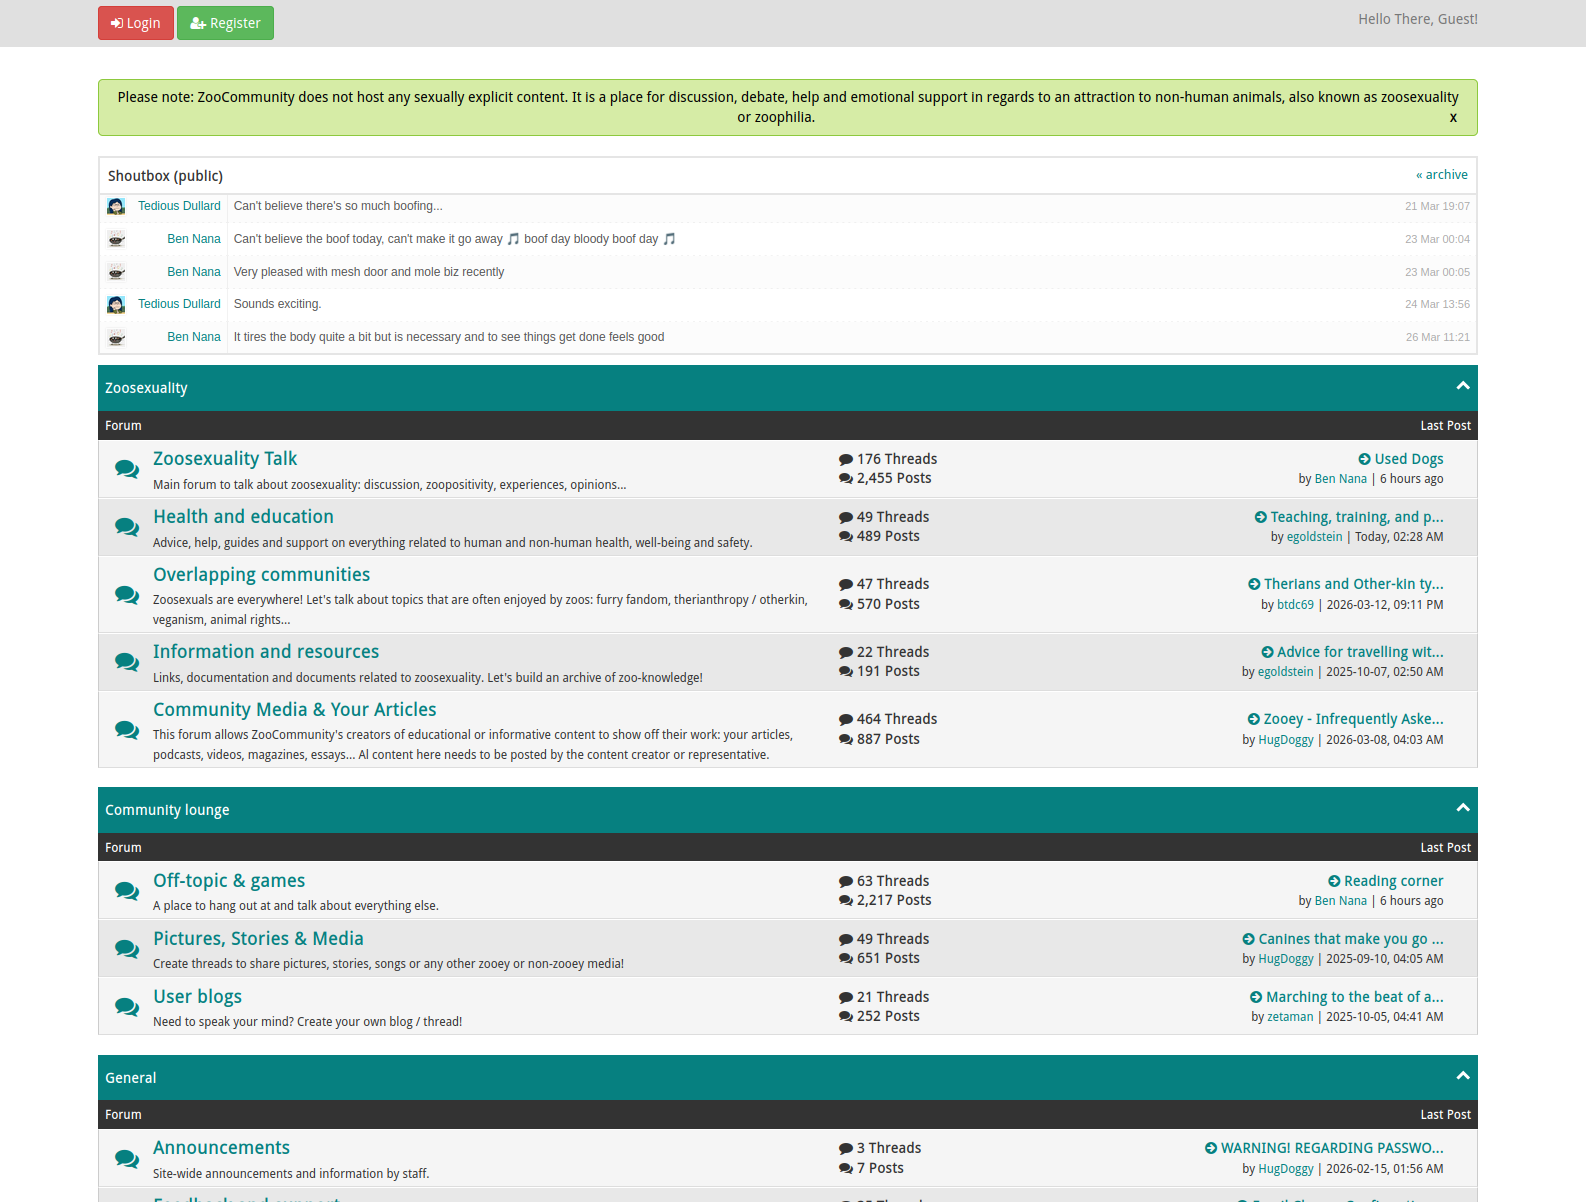The image size is (1586, 1202).
Task: Click the User blogs forum bubble icon
Action: 127,1006
